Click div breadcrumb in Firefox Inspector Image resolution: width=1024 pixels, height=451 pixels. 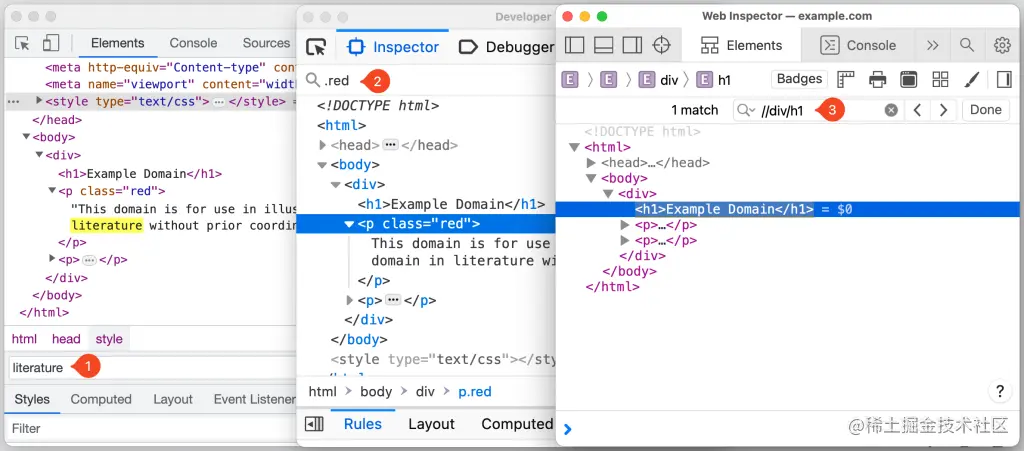click(425, 392)
